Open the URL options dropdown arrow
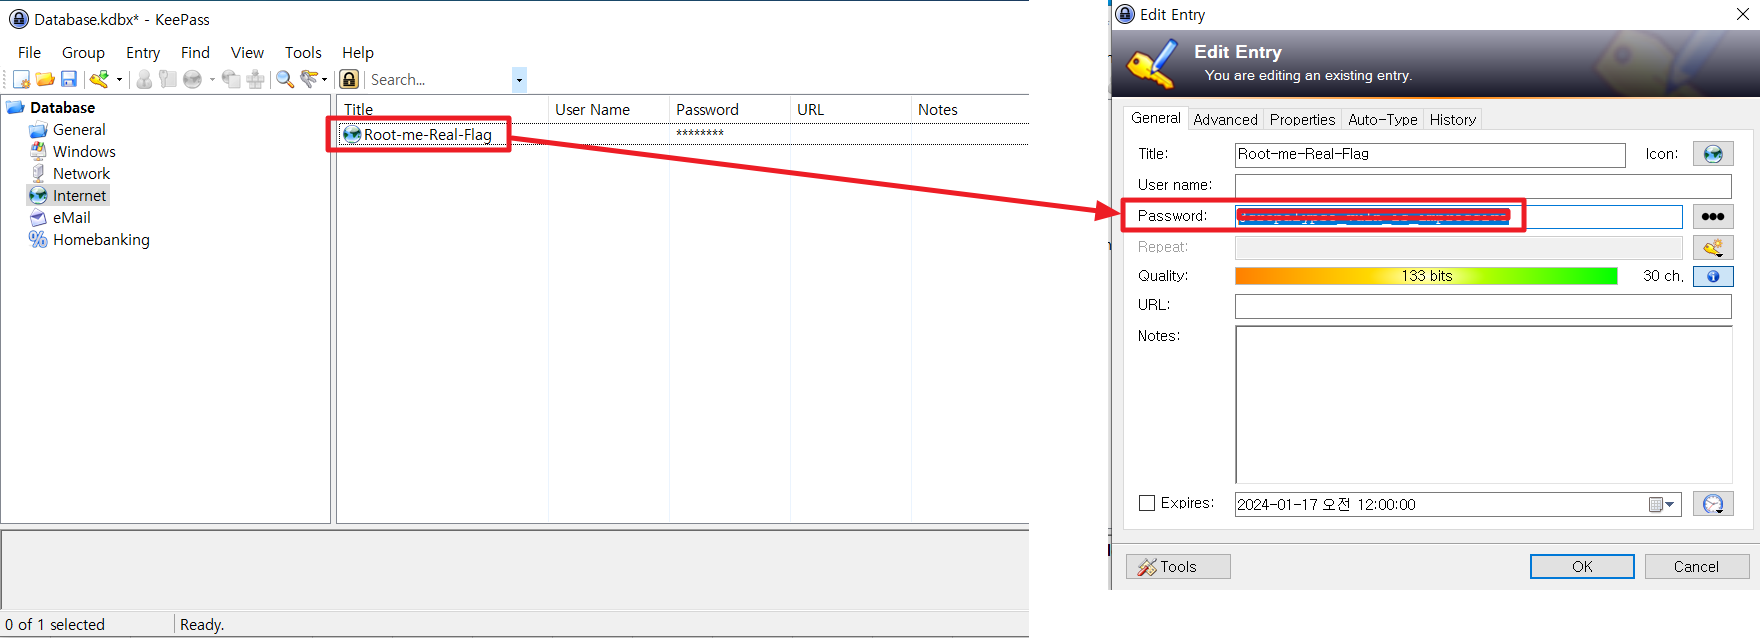 pyautogui.click(x=212, y=80)
